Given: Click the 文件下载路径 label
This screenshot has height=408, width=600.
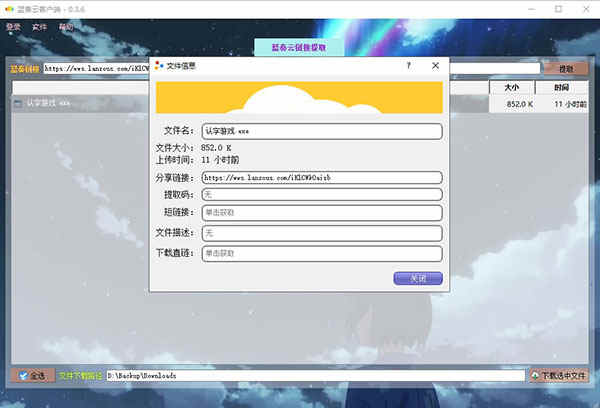Looking at the screenshot, I should tap(80, 376).
